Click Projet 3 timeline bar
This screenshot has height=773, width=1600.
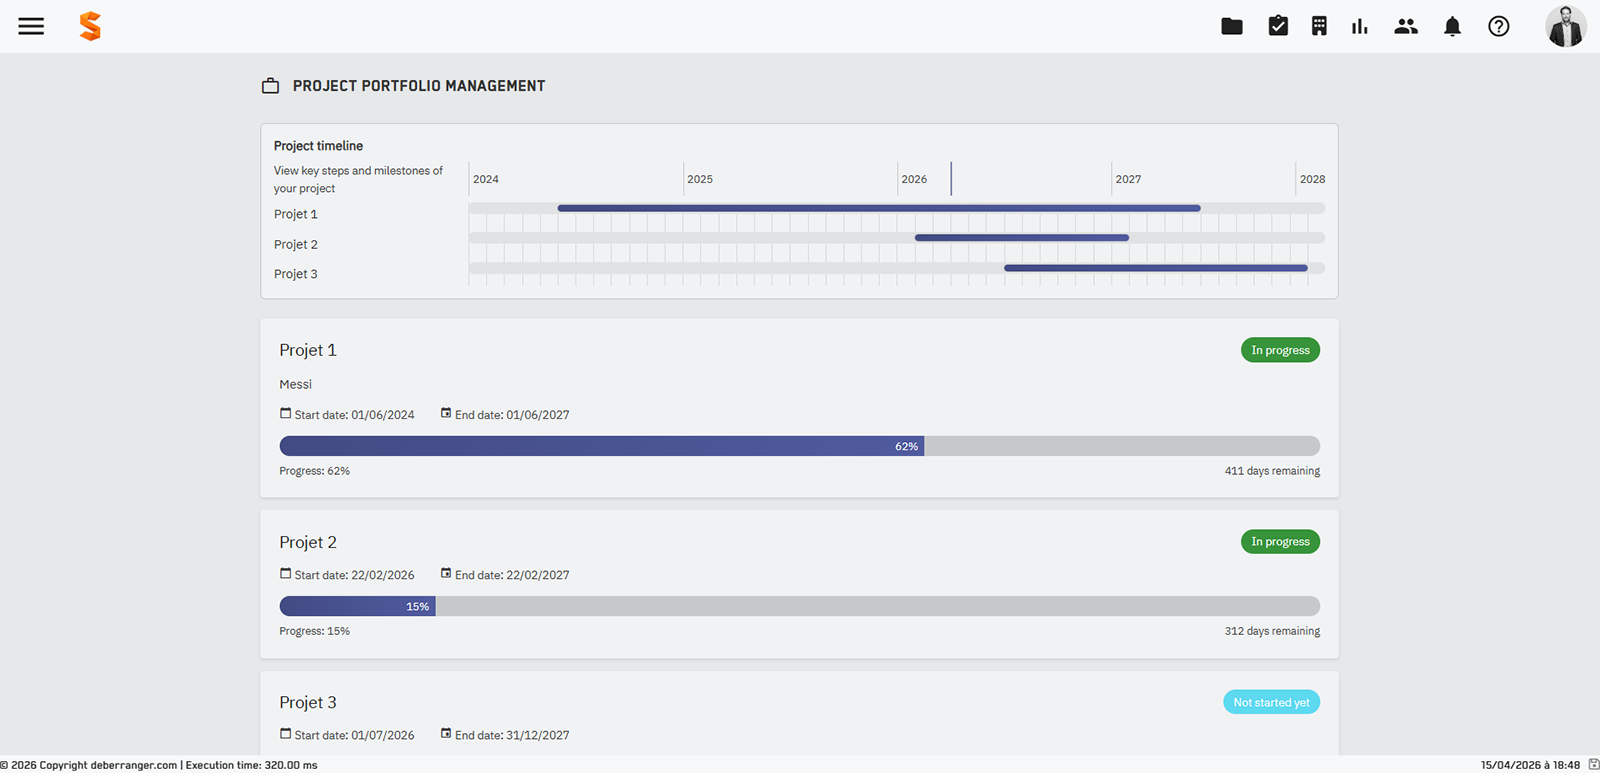click(1156, 268)
